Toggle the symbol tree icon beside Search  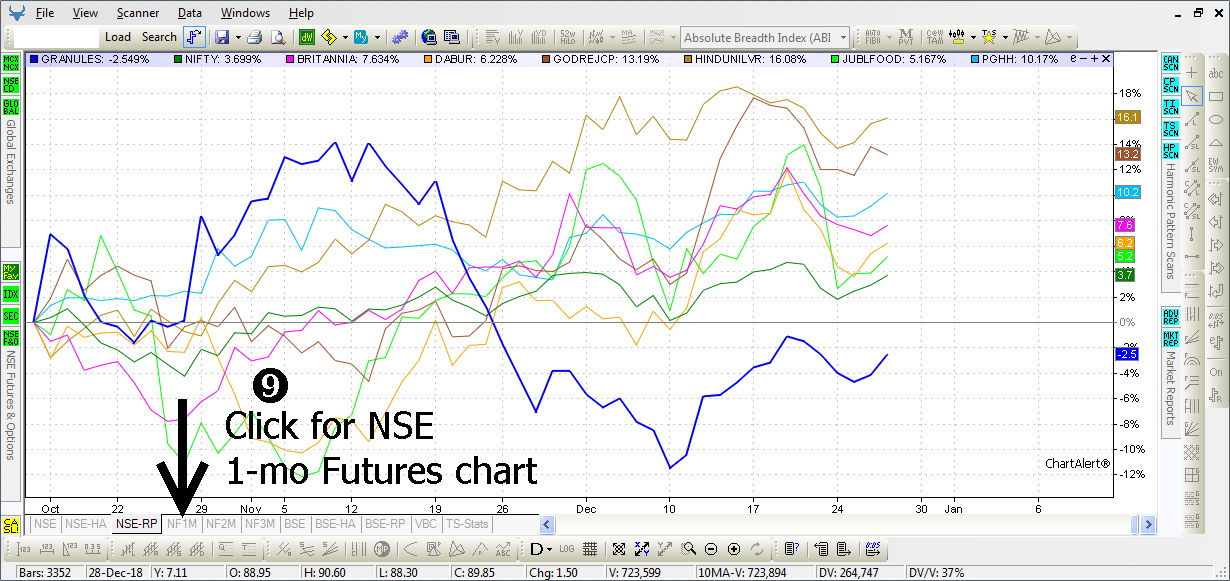coord(193,37)
